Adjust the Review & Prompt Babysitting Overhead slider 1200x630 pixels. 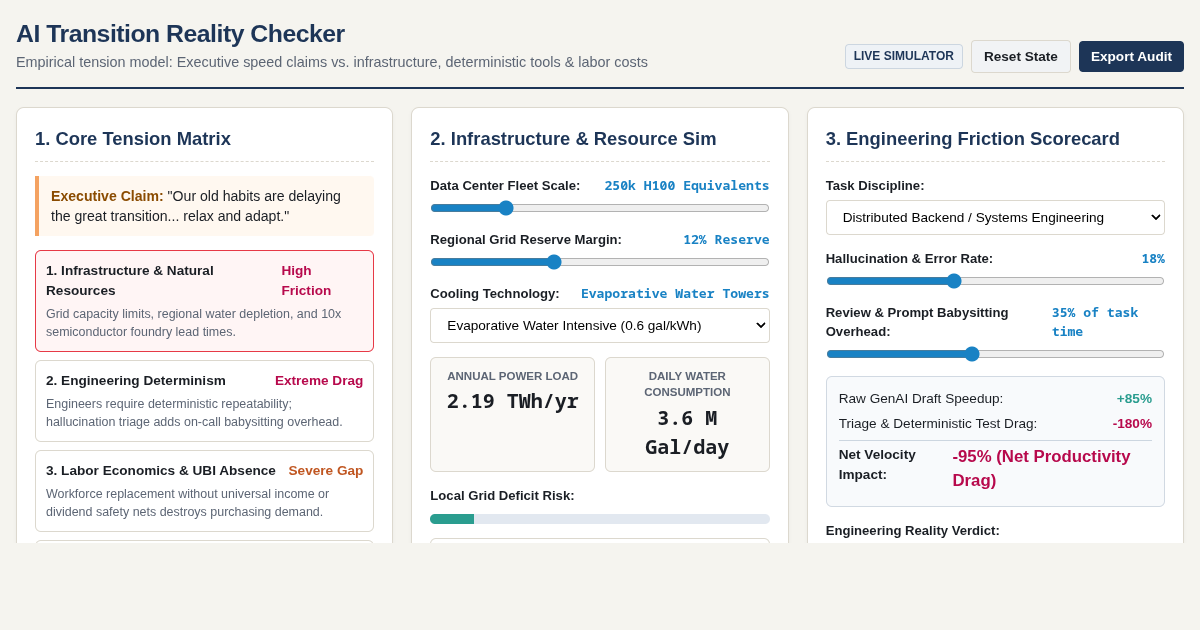[995, 354]
